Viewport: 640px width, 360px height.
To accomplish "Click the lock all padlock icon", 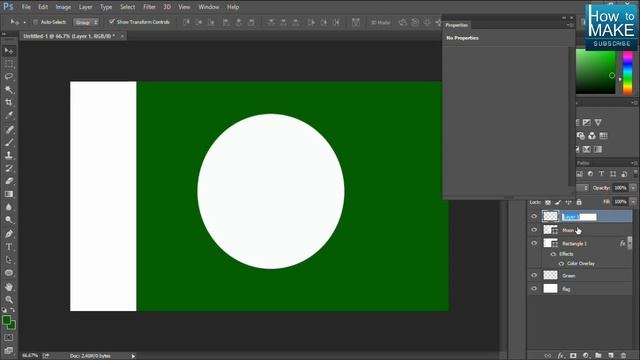I will click(579, 202).
